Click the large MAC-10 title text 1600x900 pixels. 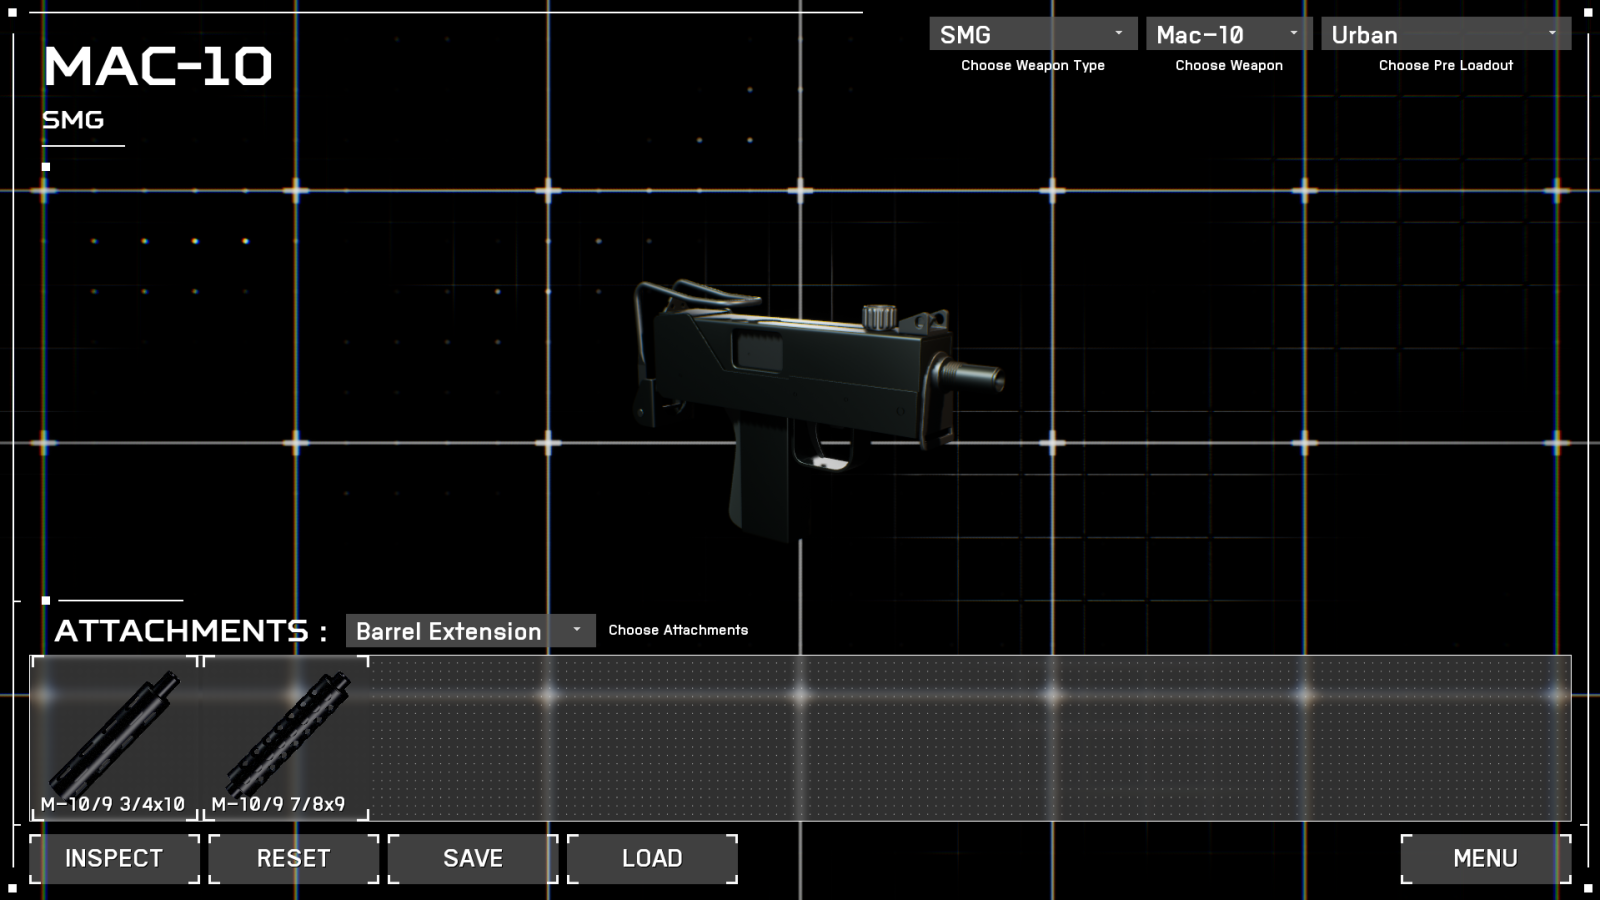click(x=158, y=67)
